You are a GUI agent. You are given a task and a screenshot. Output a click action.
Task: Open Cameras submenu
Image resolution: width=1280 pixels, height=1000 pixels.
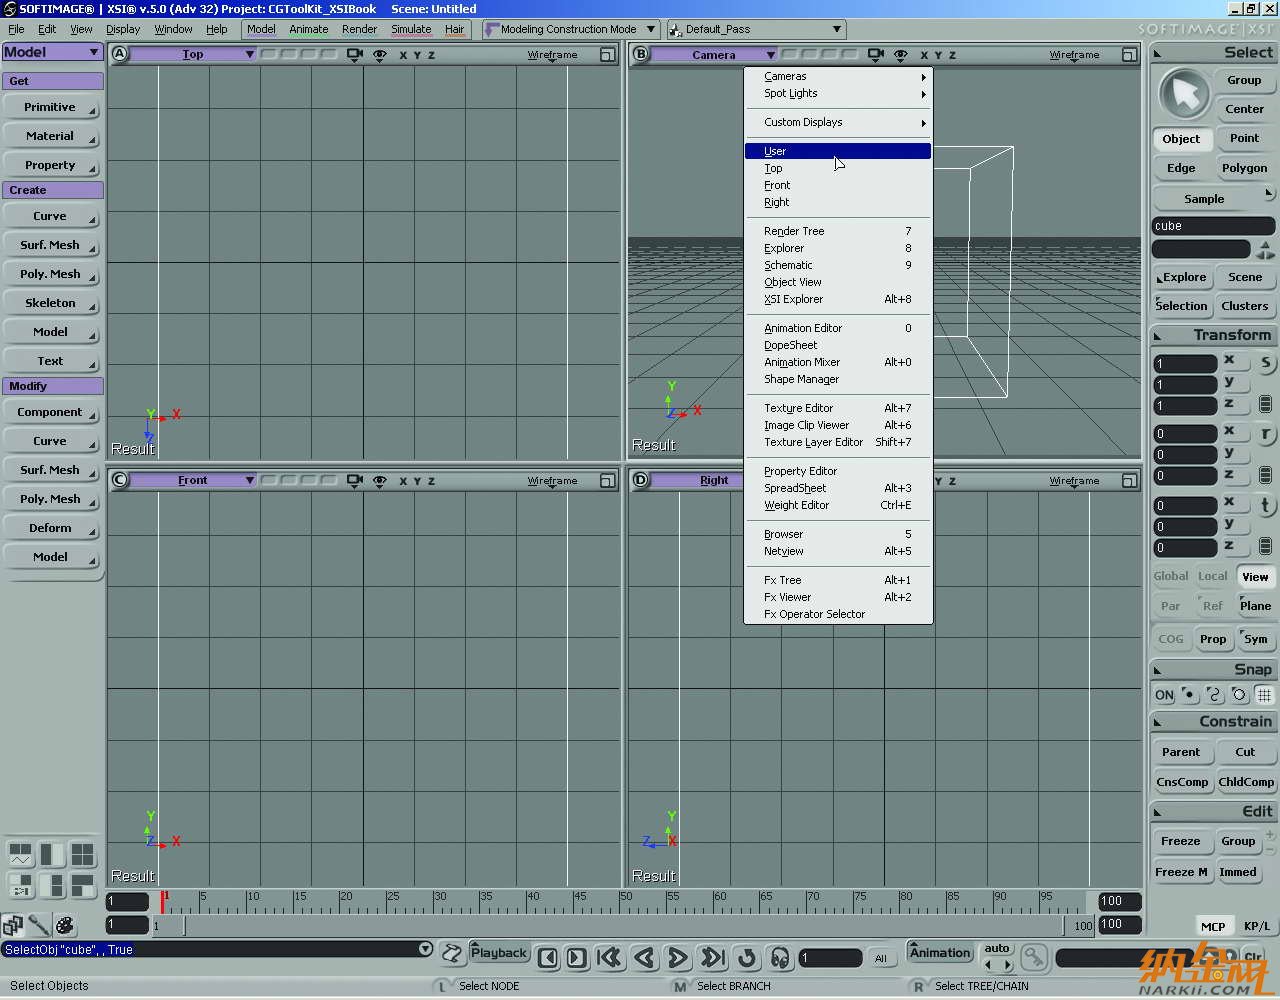pos(838,76)
